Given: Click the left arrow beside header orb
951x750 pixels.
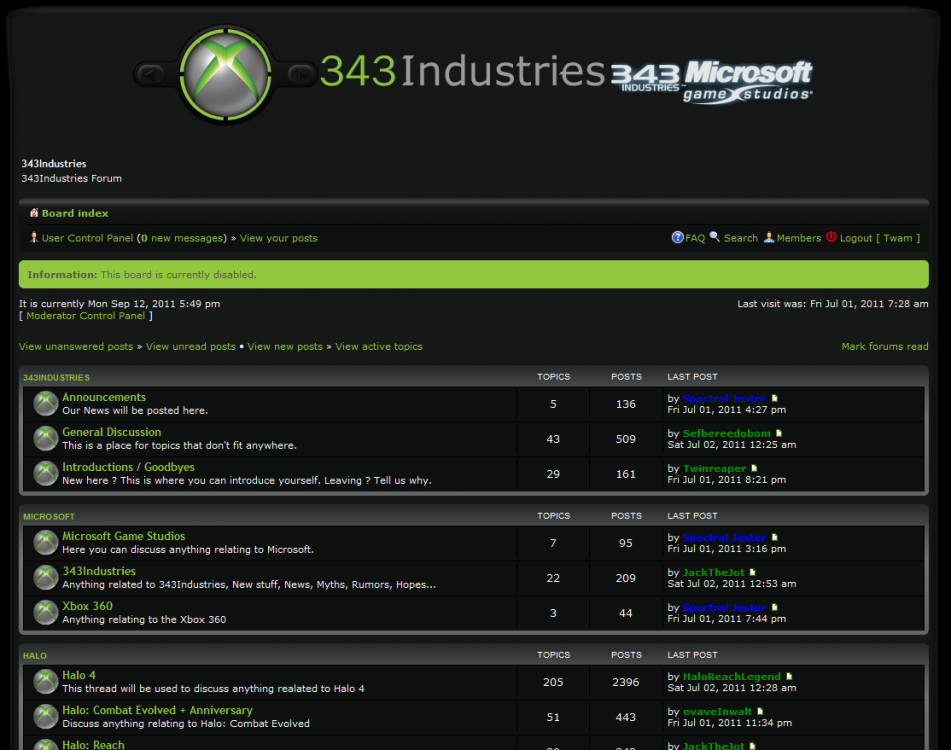Looking at the screenshot, I should click(150, 74).
